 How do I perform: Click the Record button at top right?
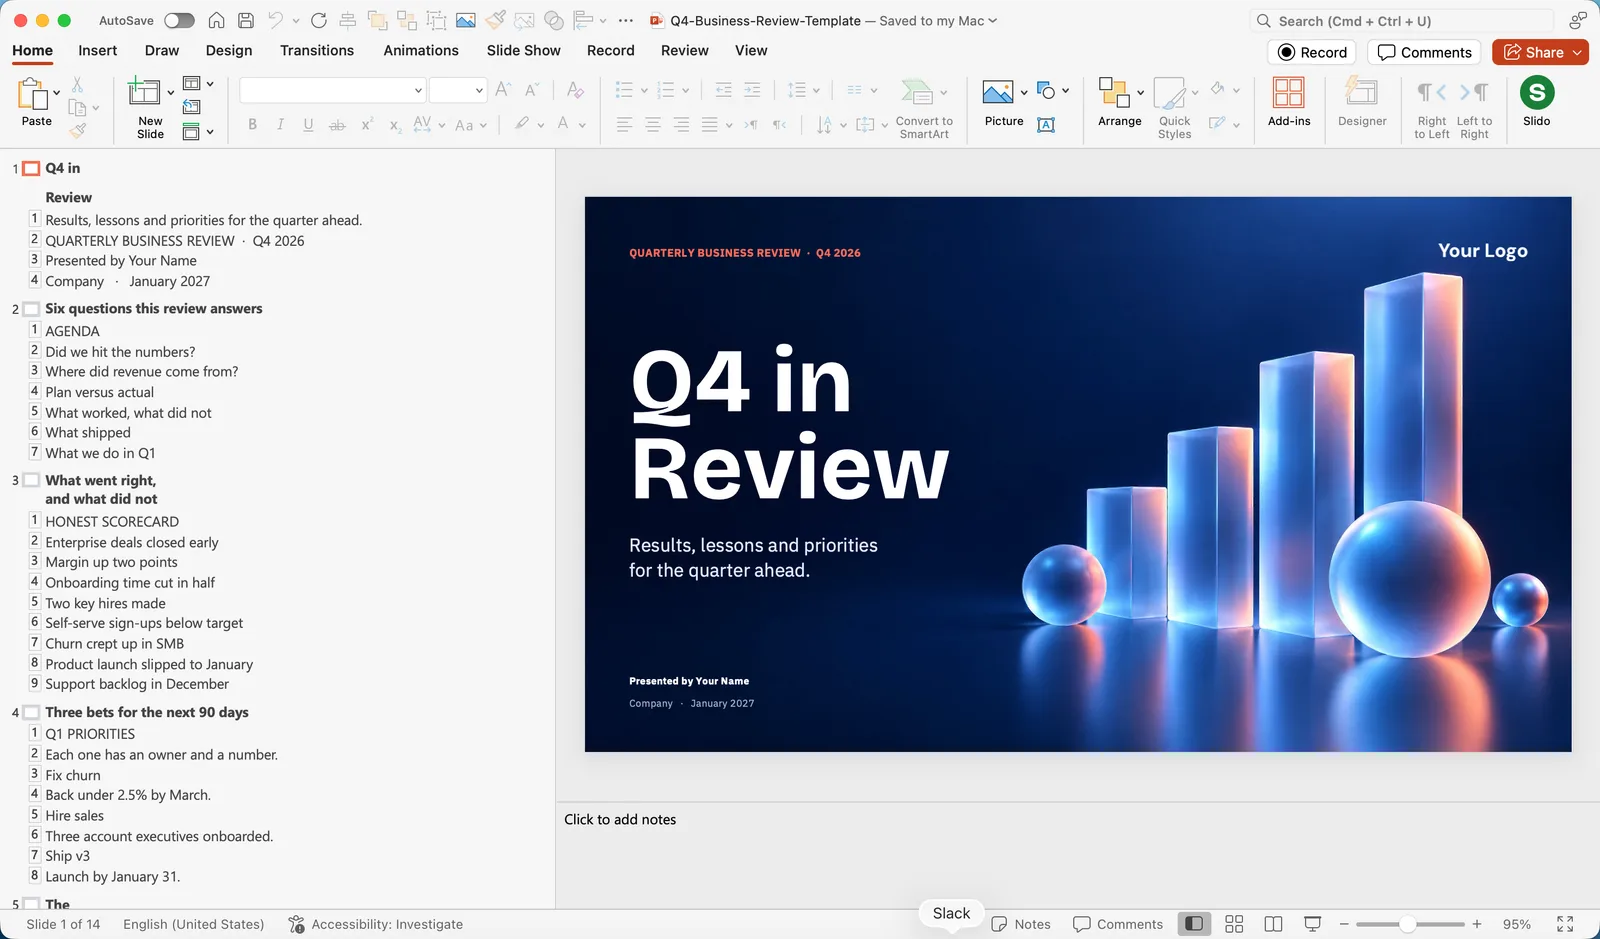click(1313, 52)
